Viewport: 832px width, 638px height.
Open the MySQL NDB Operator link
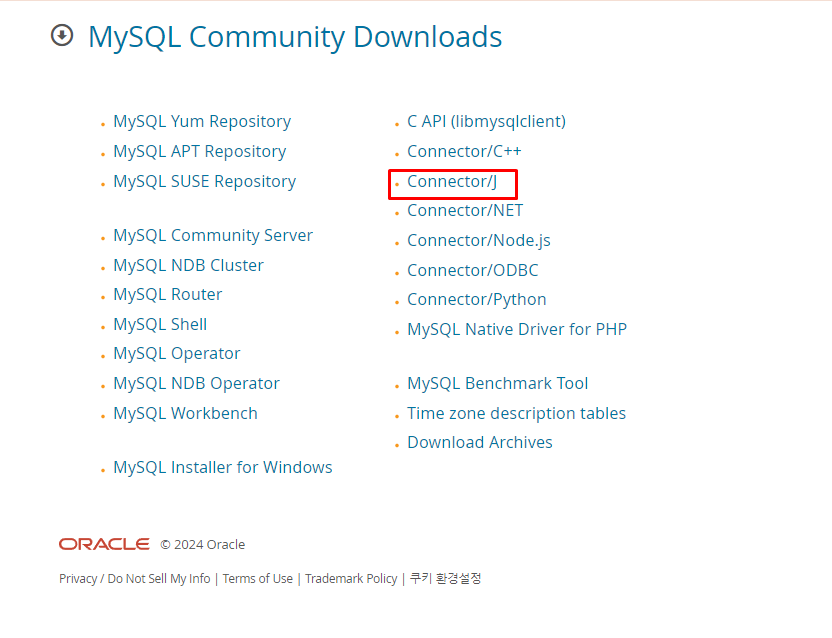tap(196, 384)
